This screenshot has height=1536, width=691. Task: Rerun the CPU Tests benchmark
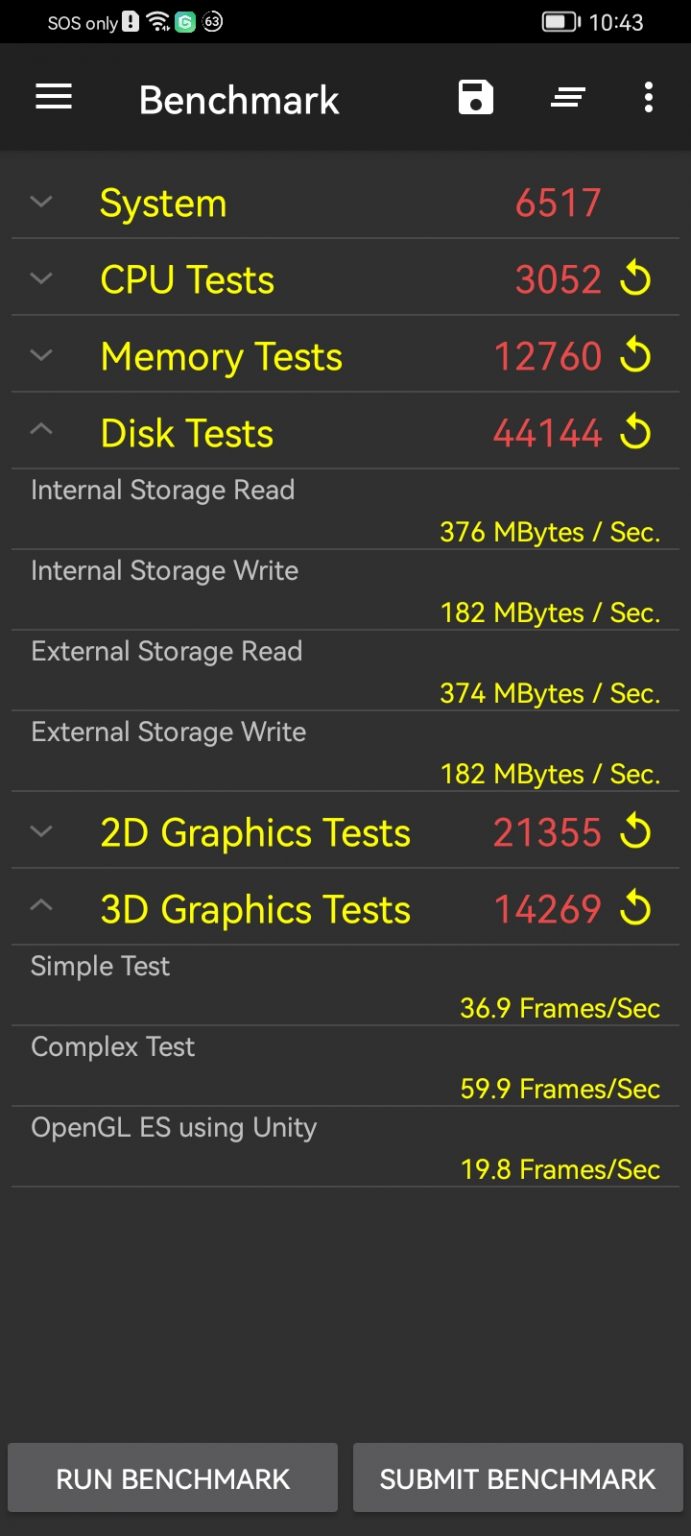point(636,280)
